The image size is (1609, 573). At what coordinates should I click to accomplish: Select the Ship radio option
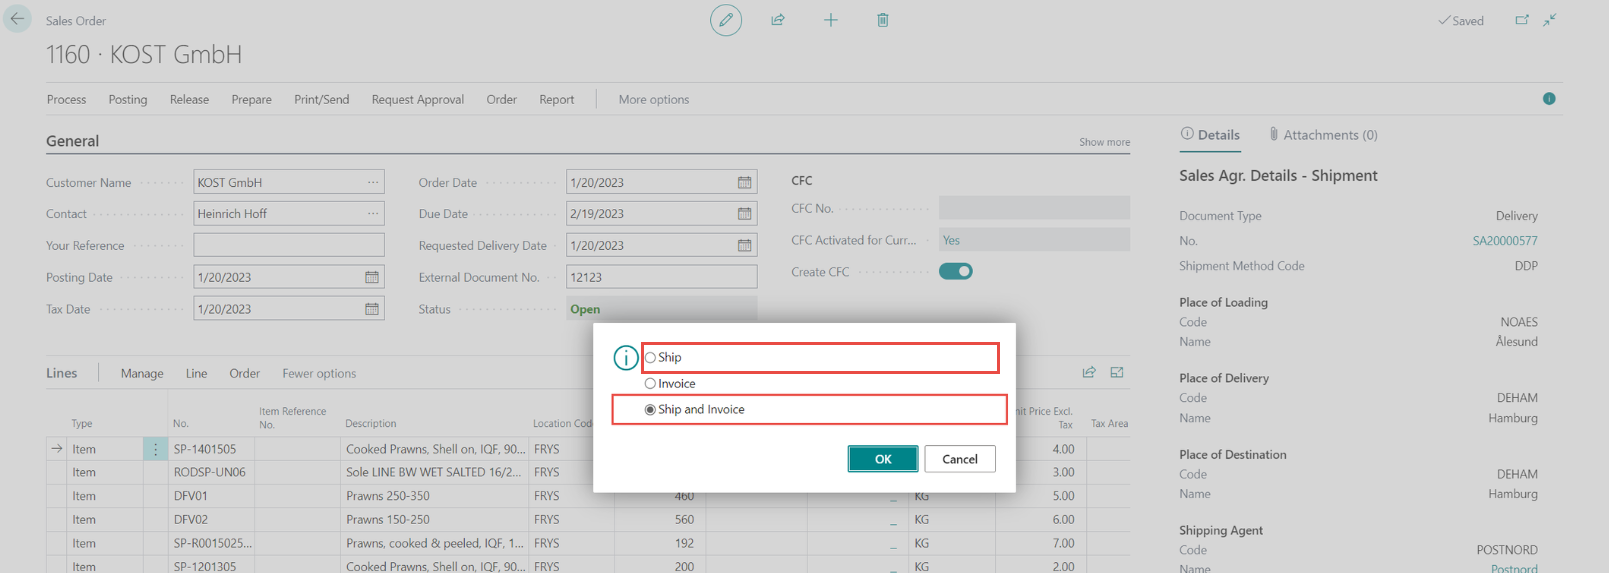pyautogui.click(x=651, y=358)
